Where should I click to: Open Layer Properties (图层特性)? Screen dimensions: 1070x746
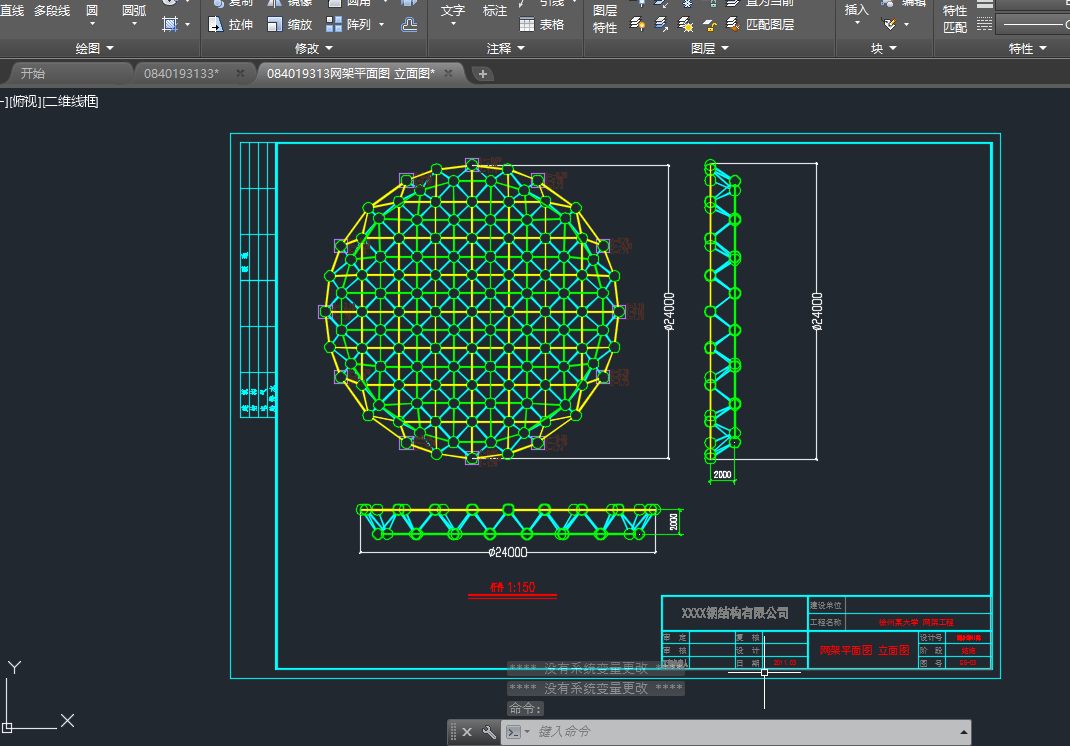tap(605, 19)
